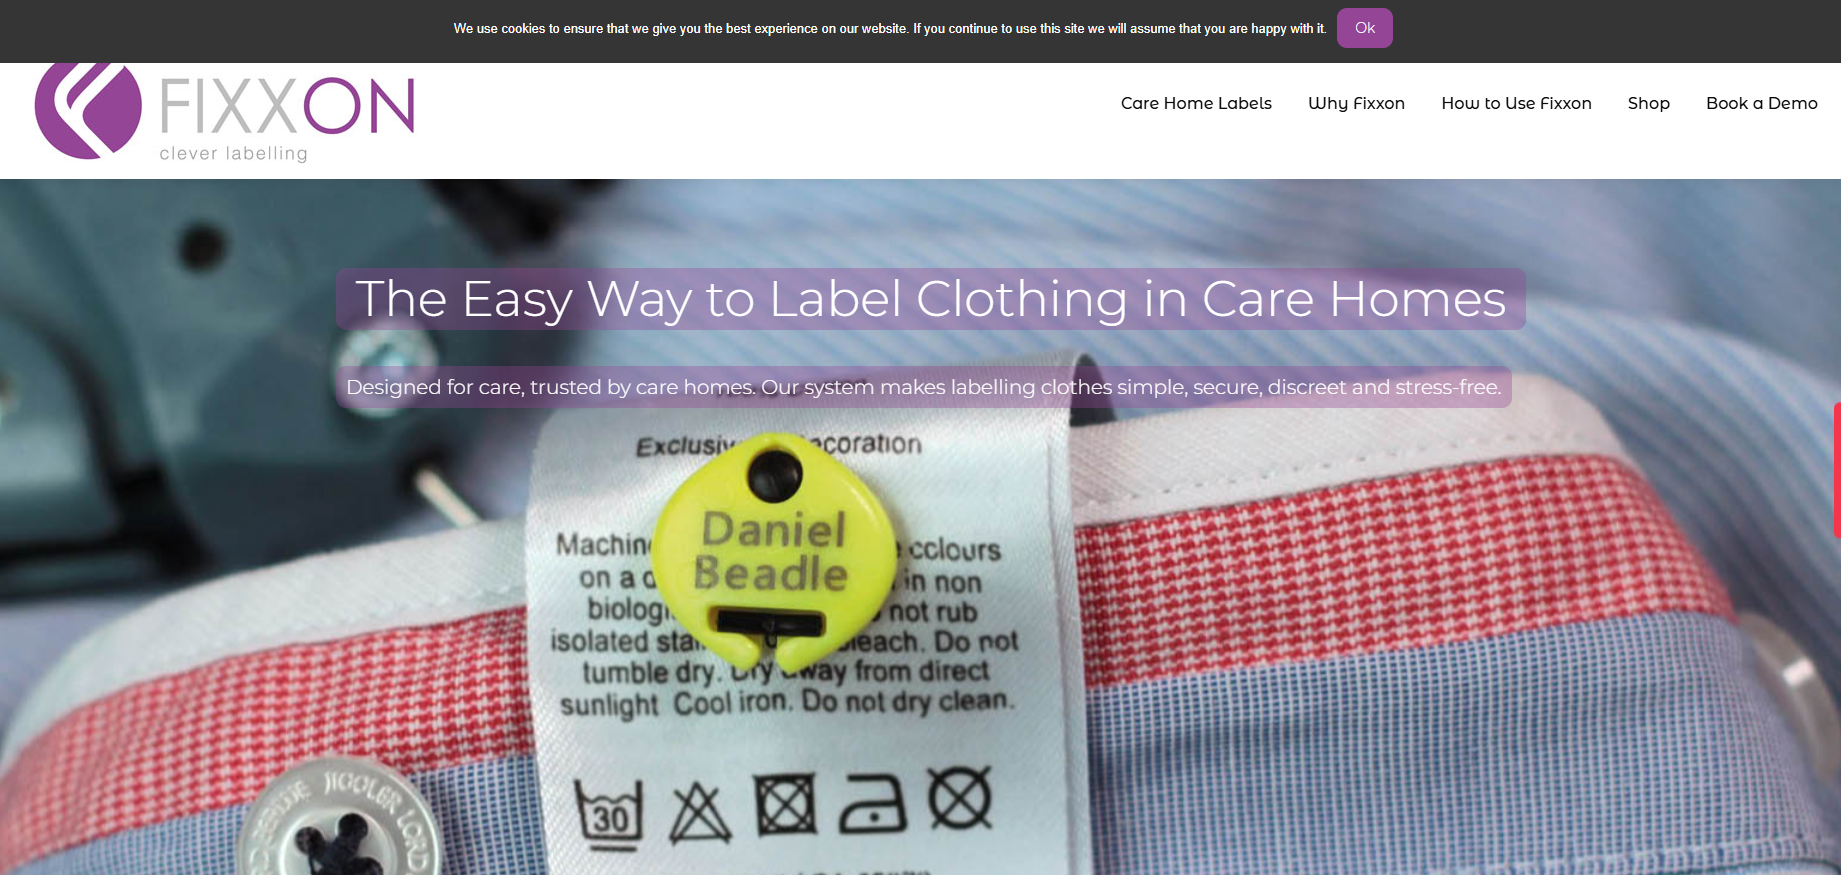Open How to Use Fixxon

tap(1516, 103)
